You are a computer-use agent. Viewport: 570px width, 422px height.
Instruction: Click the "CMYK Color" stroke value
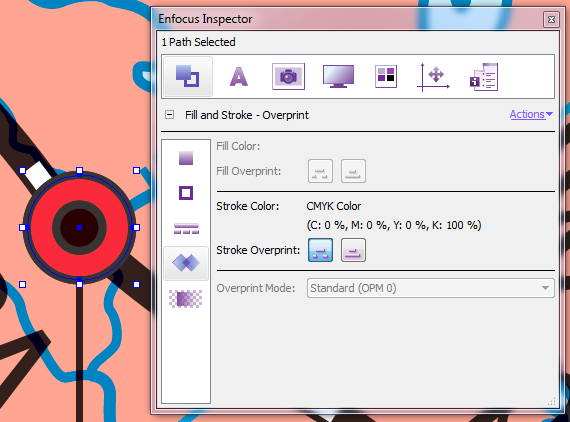(334, 206)
